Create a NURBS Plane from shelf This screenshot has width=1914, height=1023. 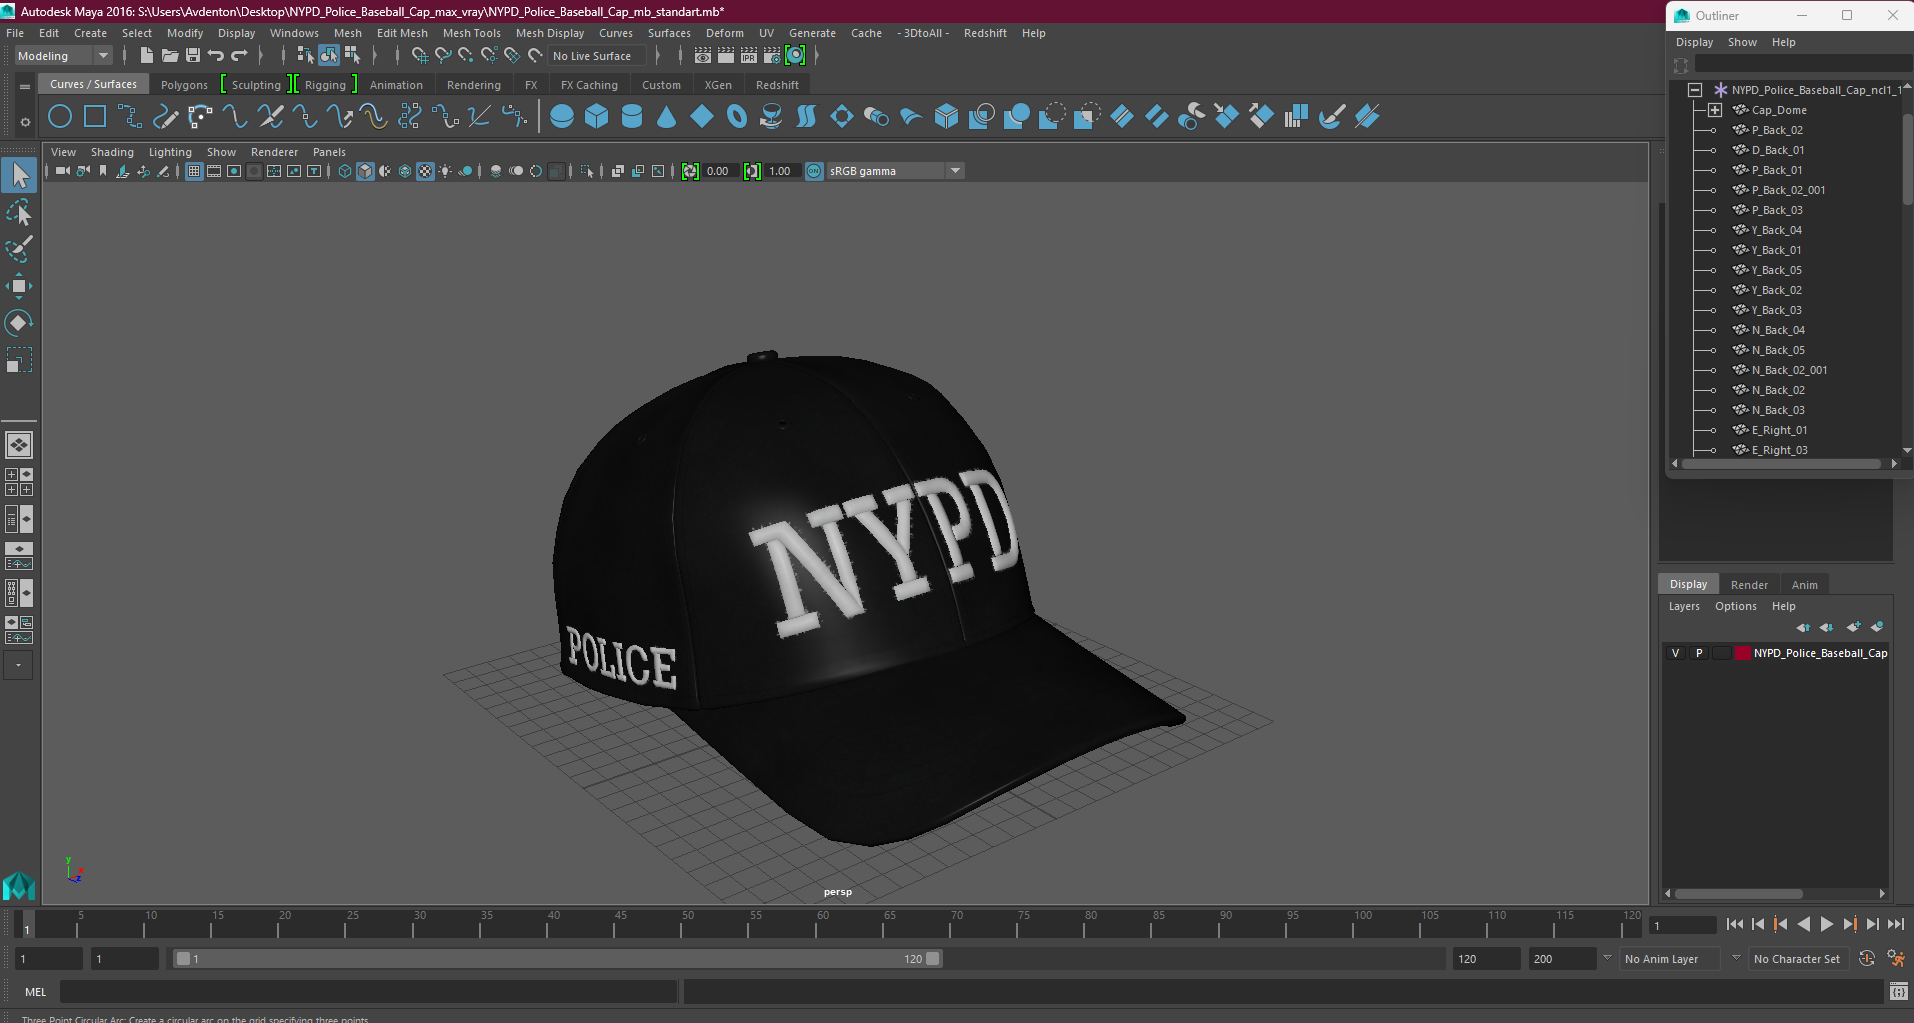(x=702, y=117)
